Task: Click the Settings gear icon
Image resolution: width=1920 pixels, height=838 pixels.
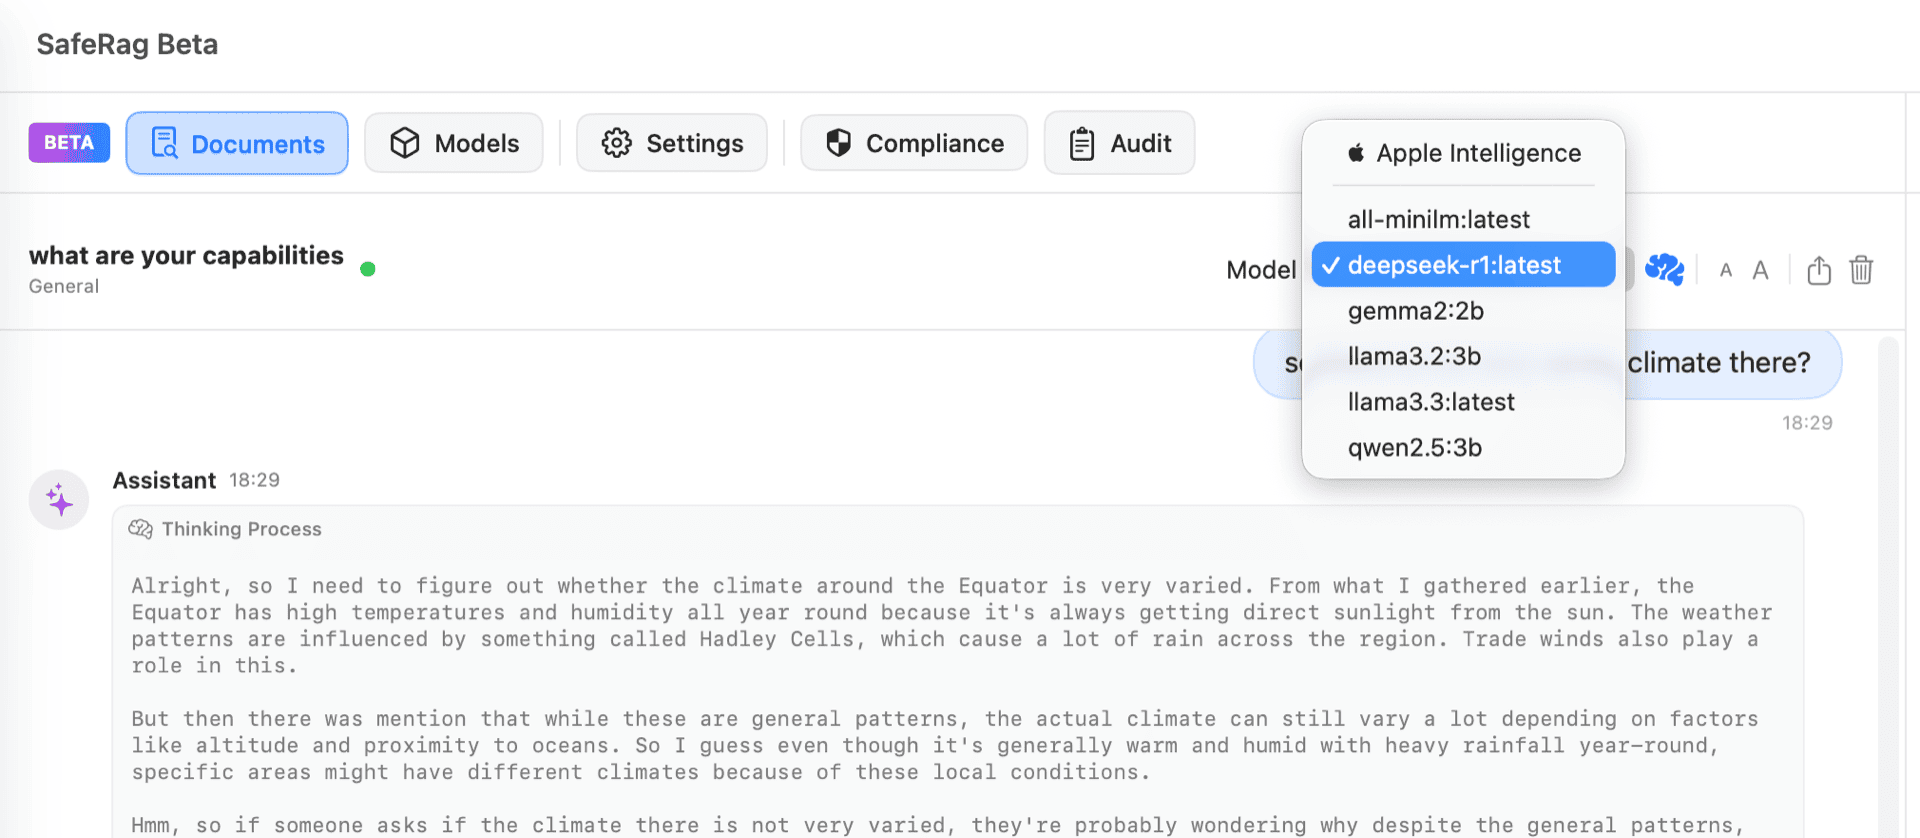Action: (x=617, y=143)
